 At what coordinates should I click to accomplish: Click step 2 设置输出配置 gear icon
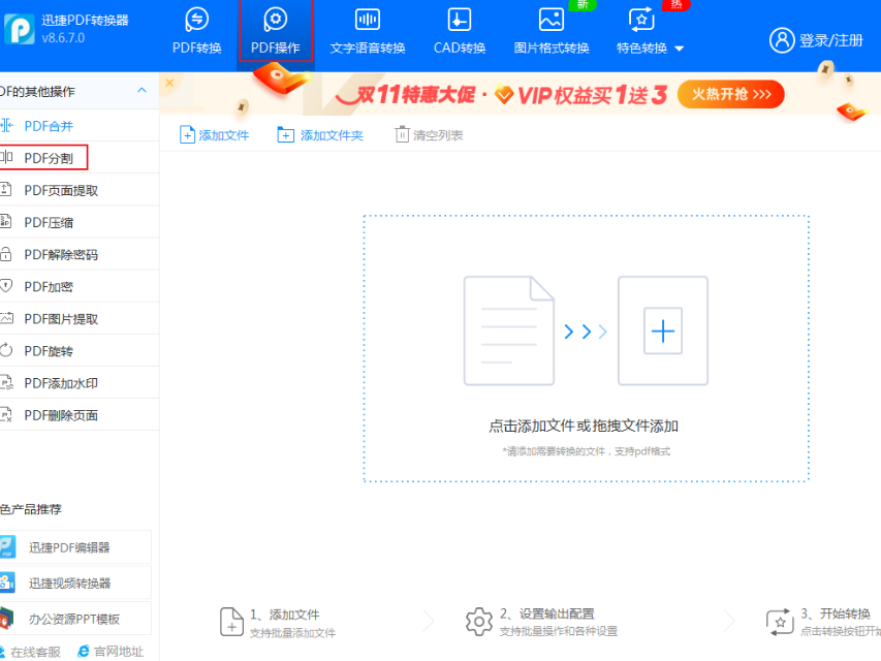point(479,622)
